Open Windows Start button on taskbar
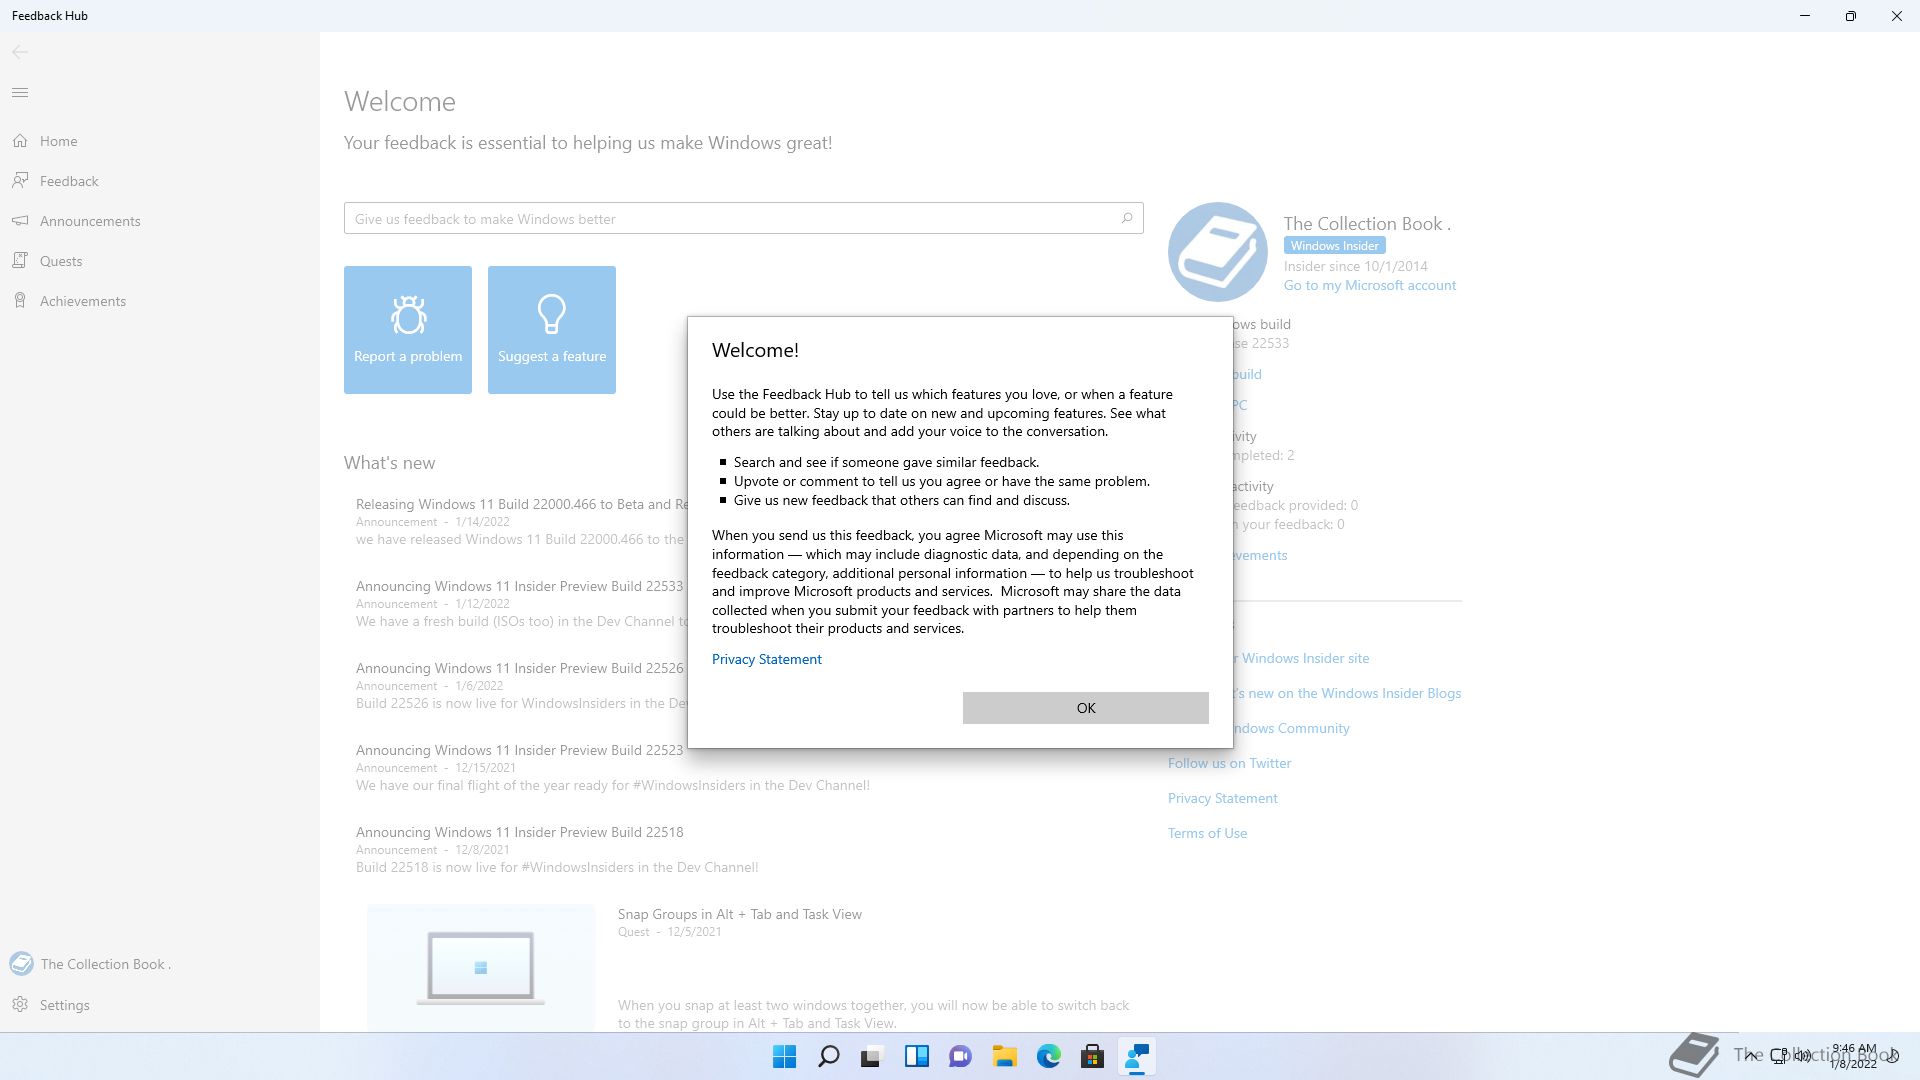 tap(784, 1056)
